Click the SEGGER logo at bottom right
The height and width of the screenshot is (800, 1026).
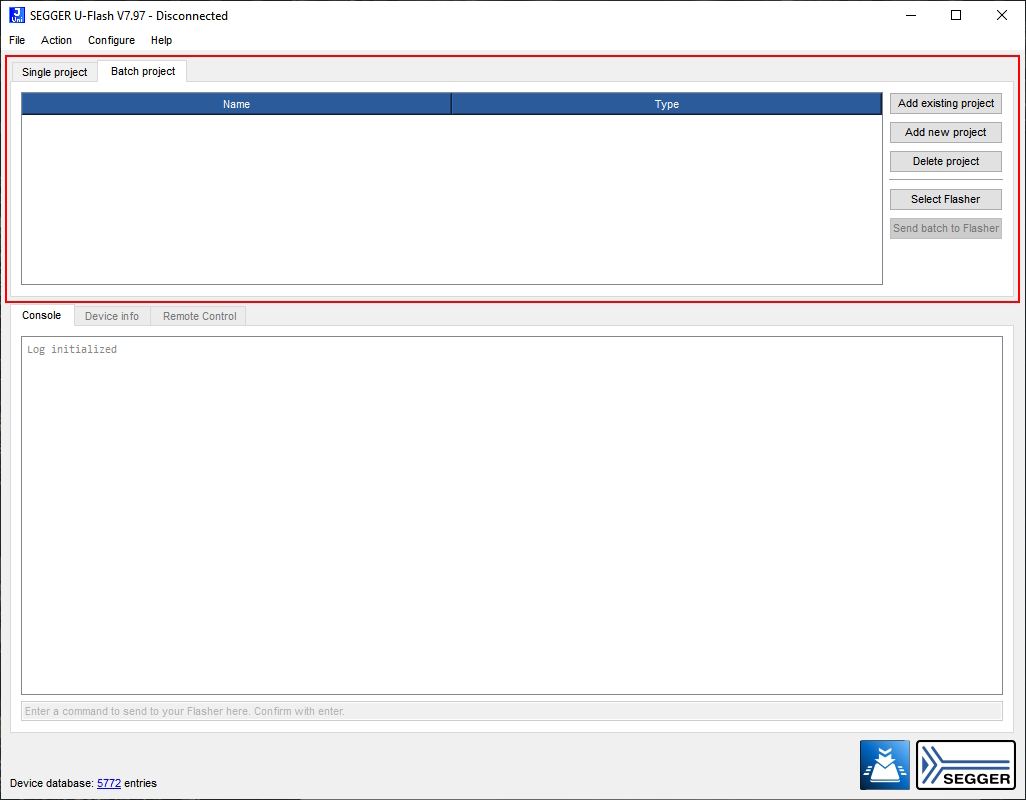click(x=965, y=765)
